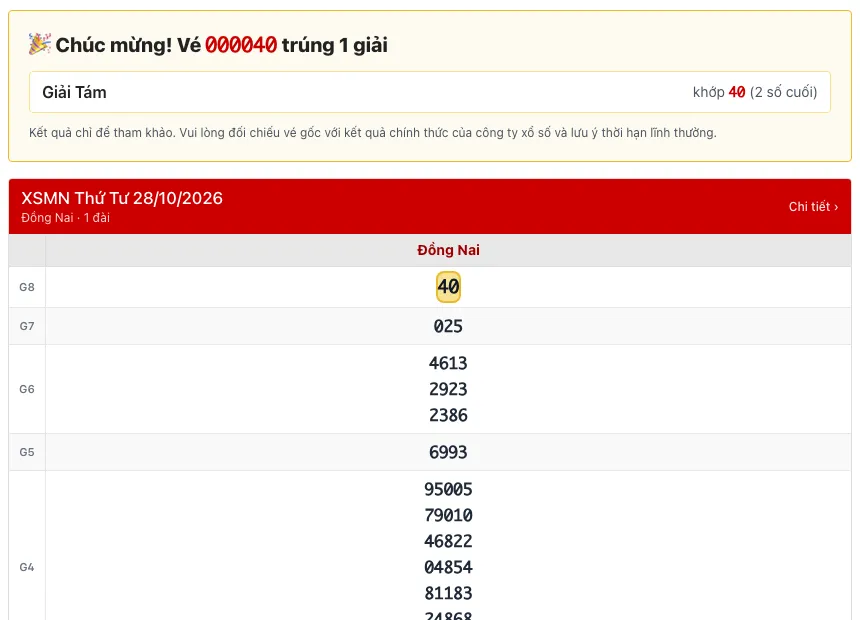Click the G4 row label
The height and width of the screenshot is (620, 860).
(27, 567)
